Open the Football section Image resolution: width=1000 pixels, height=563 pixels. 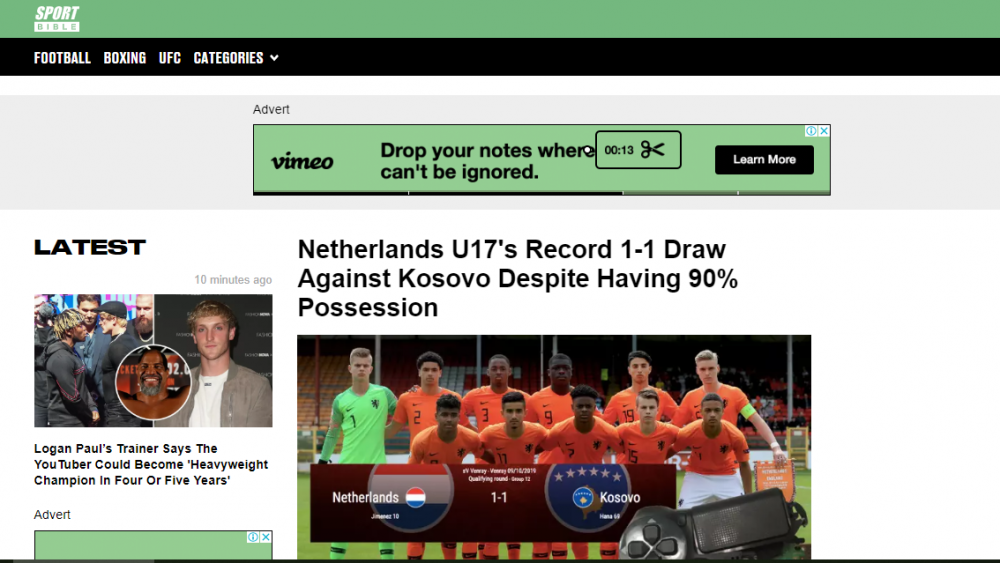click(62, 58)
